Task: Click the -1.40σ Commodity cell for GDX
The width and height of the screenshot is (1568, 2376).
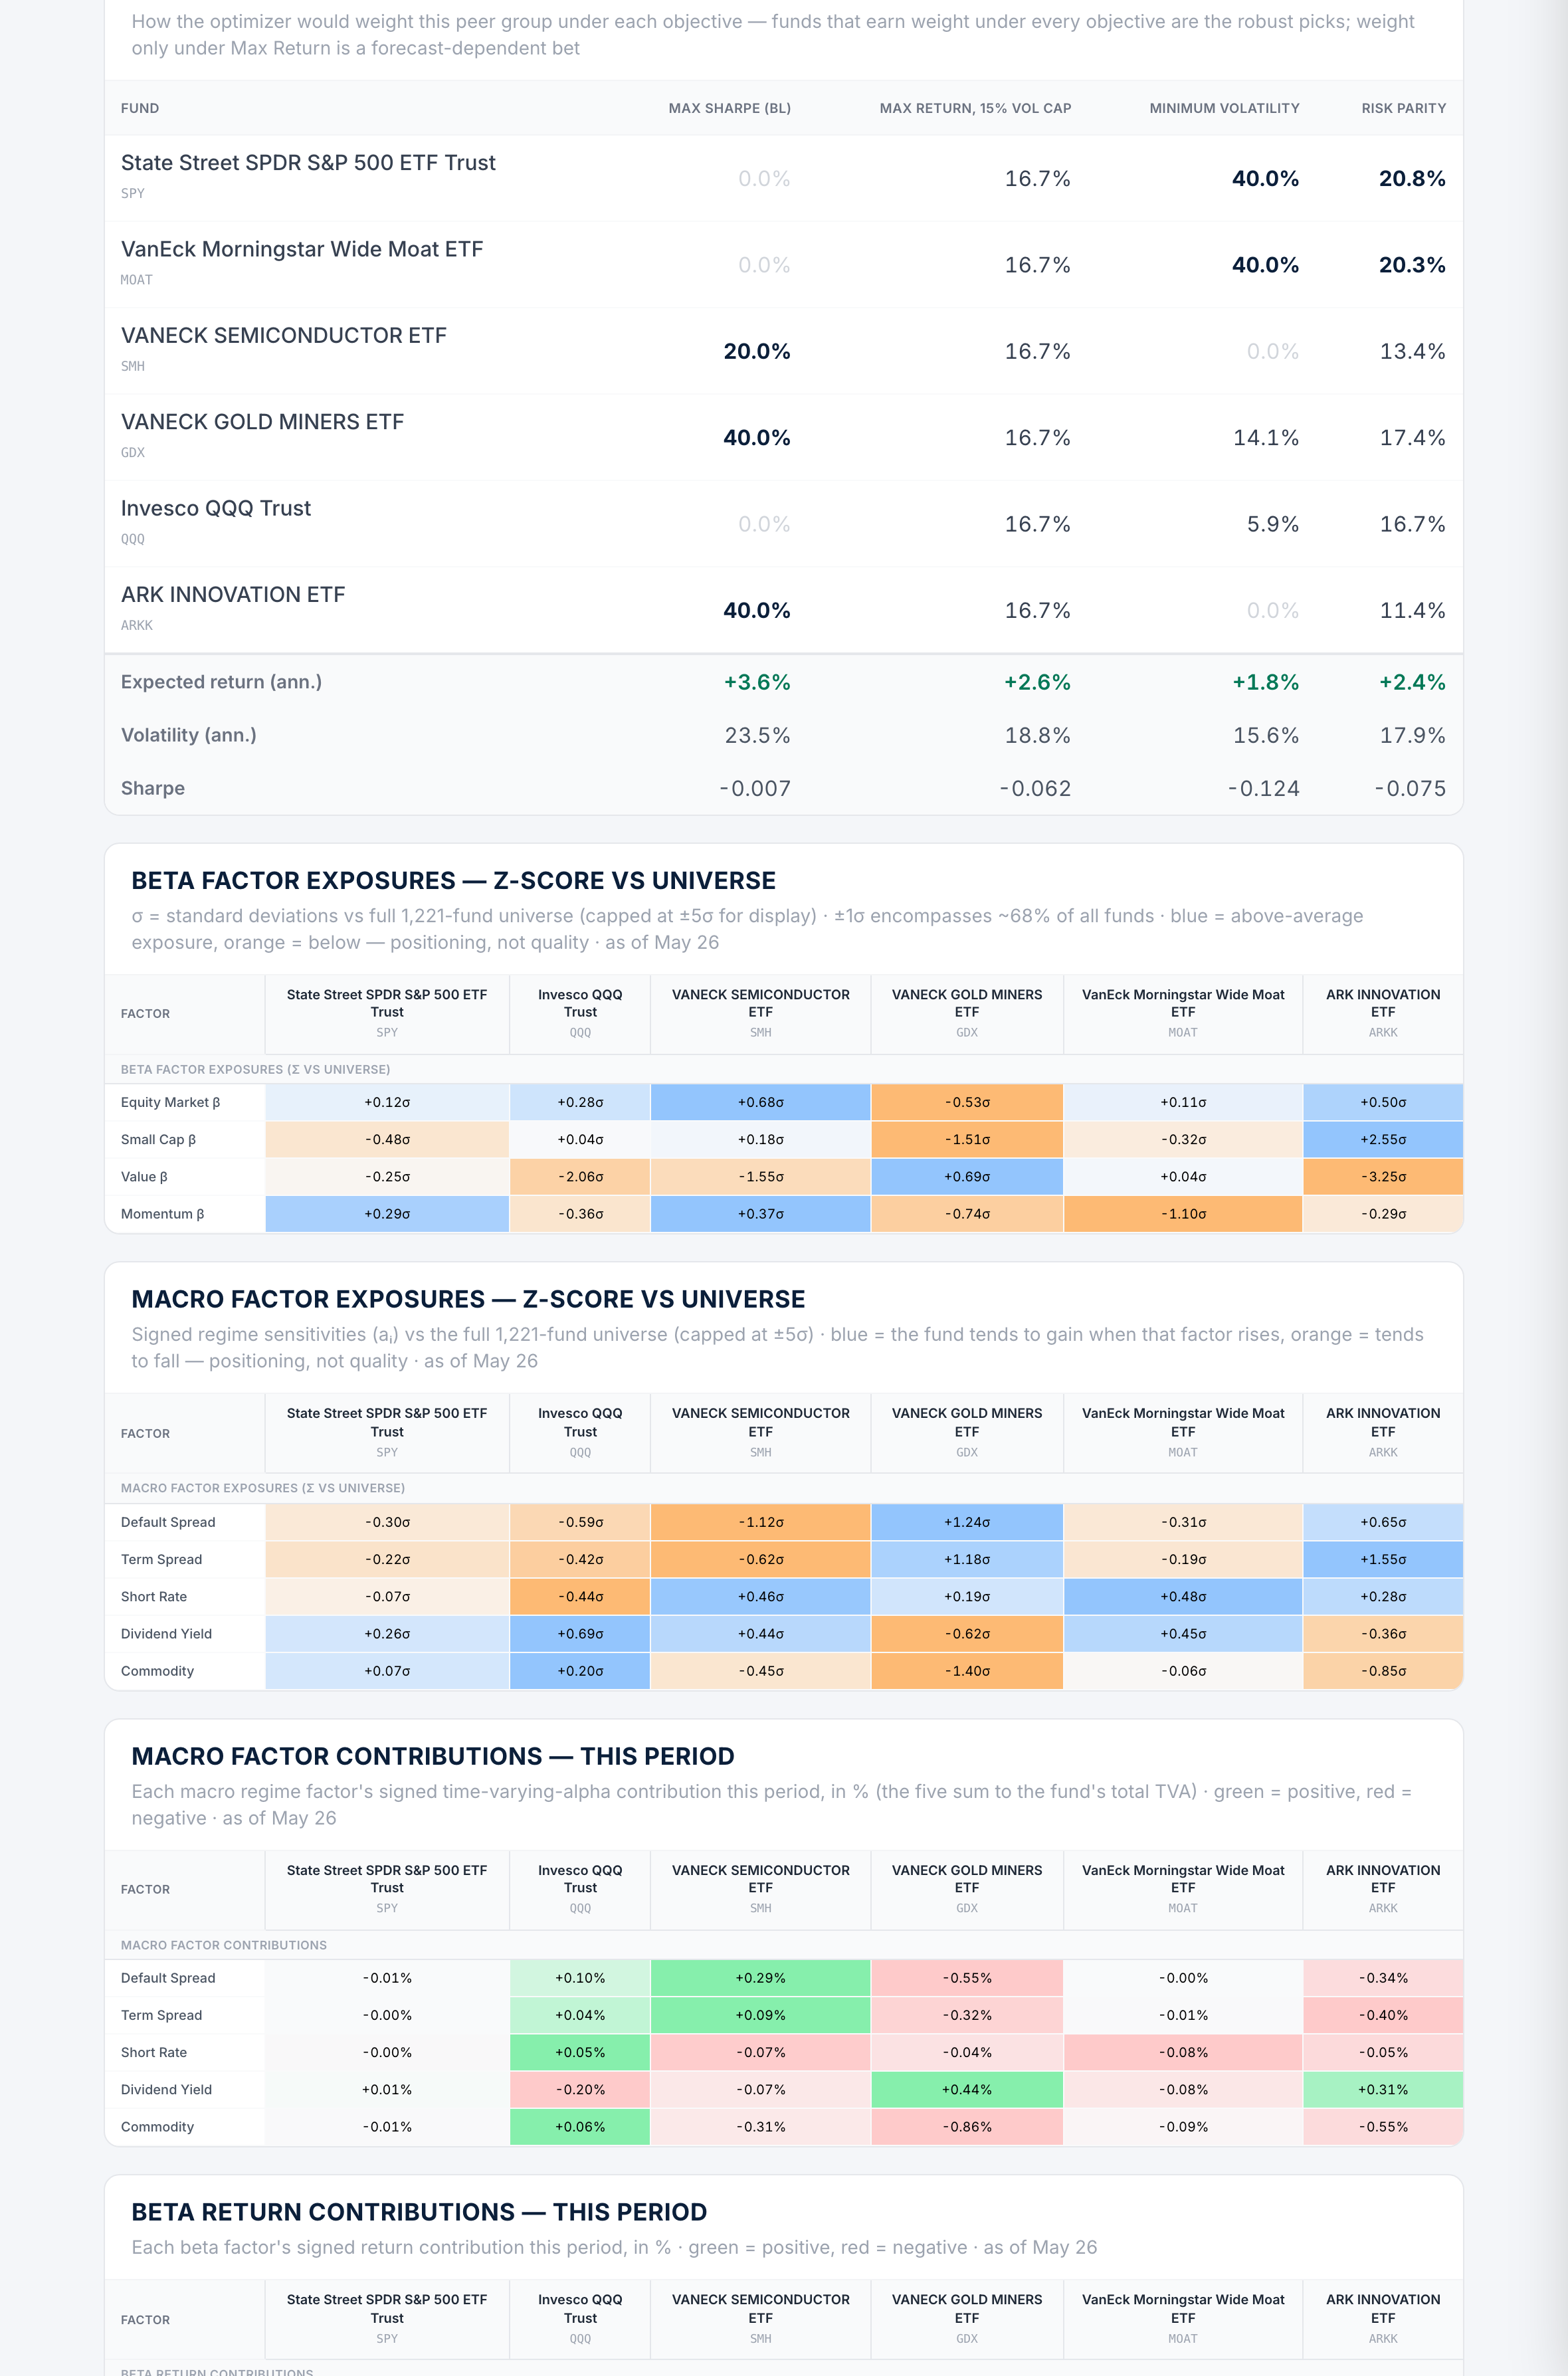Action: 967,1671
